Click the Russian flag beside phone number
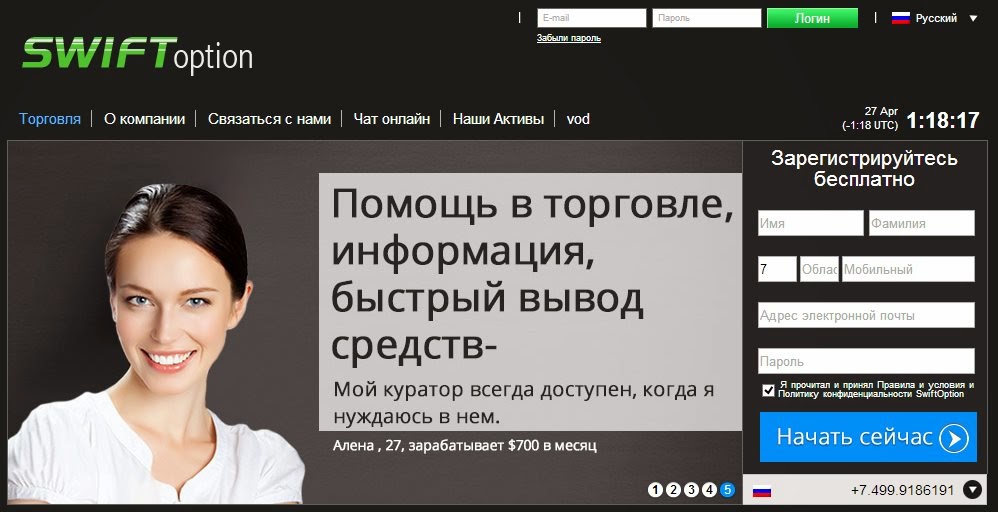Screen dimensions: 998x512 pos(762,491)
